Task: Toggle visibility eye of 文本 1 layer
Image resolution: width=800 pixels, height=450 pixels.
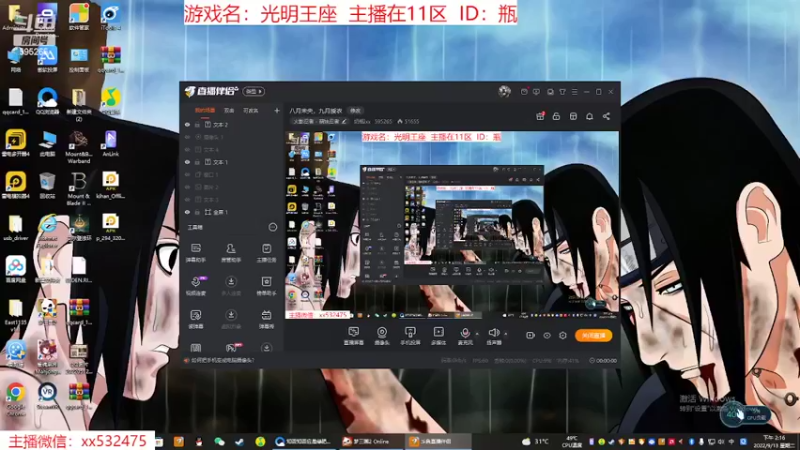Action: (187, 162)
